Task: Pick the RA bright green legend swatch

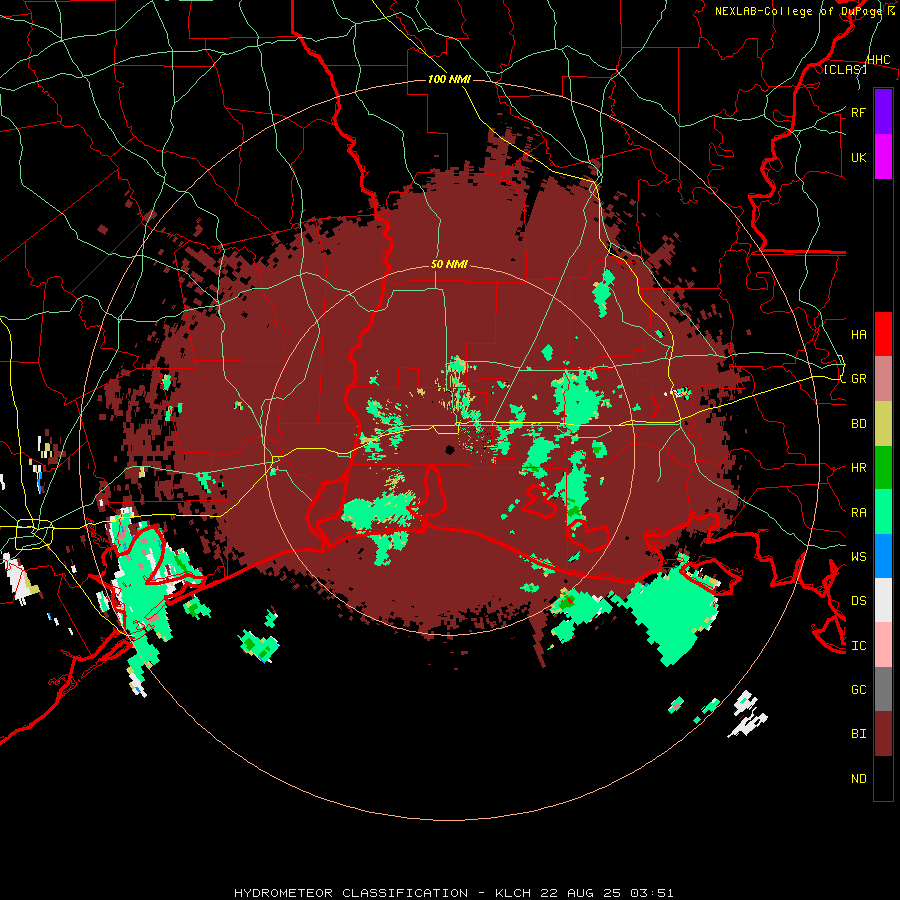Action: (883, 512)
